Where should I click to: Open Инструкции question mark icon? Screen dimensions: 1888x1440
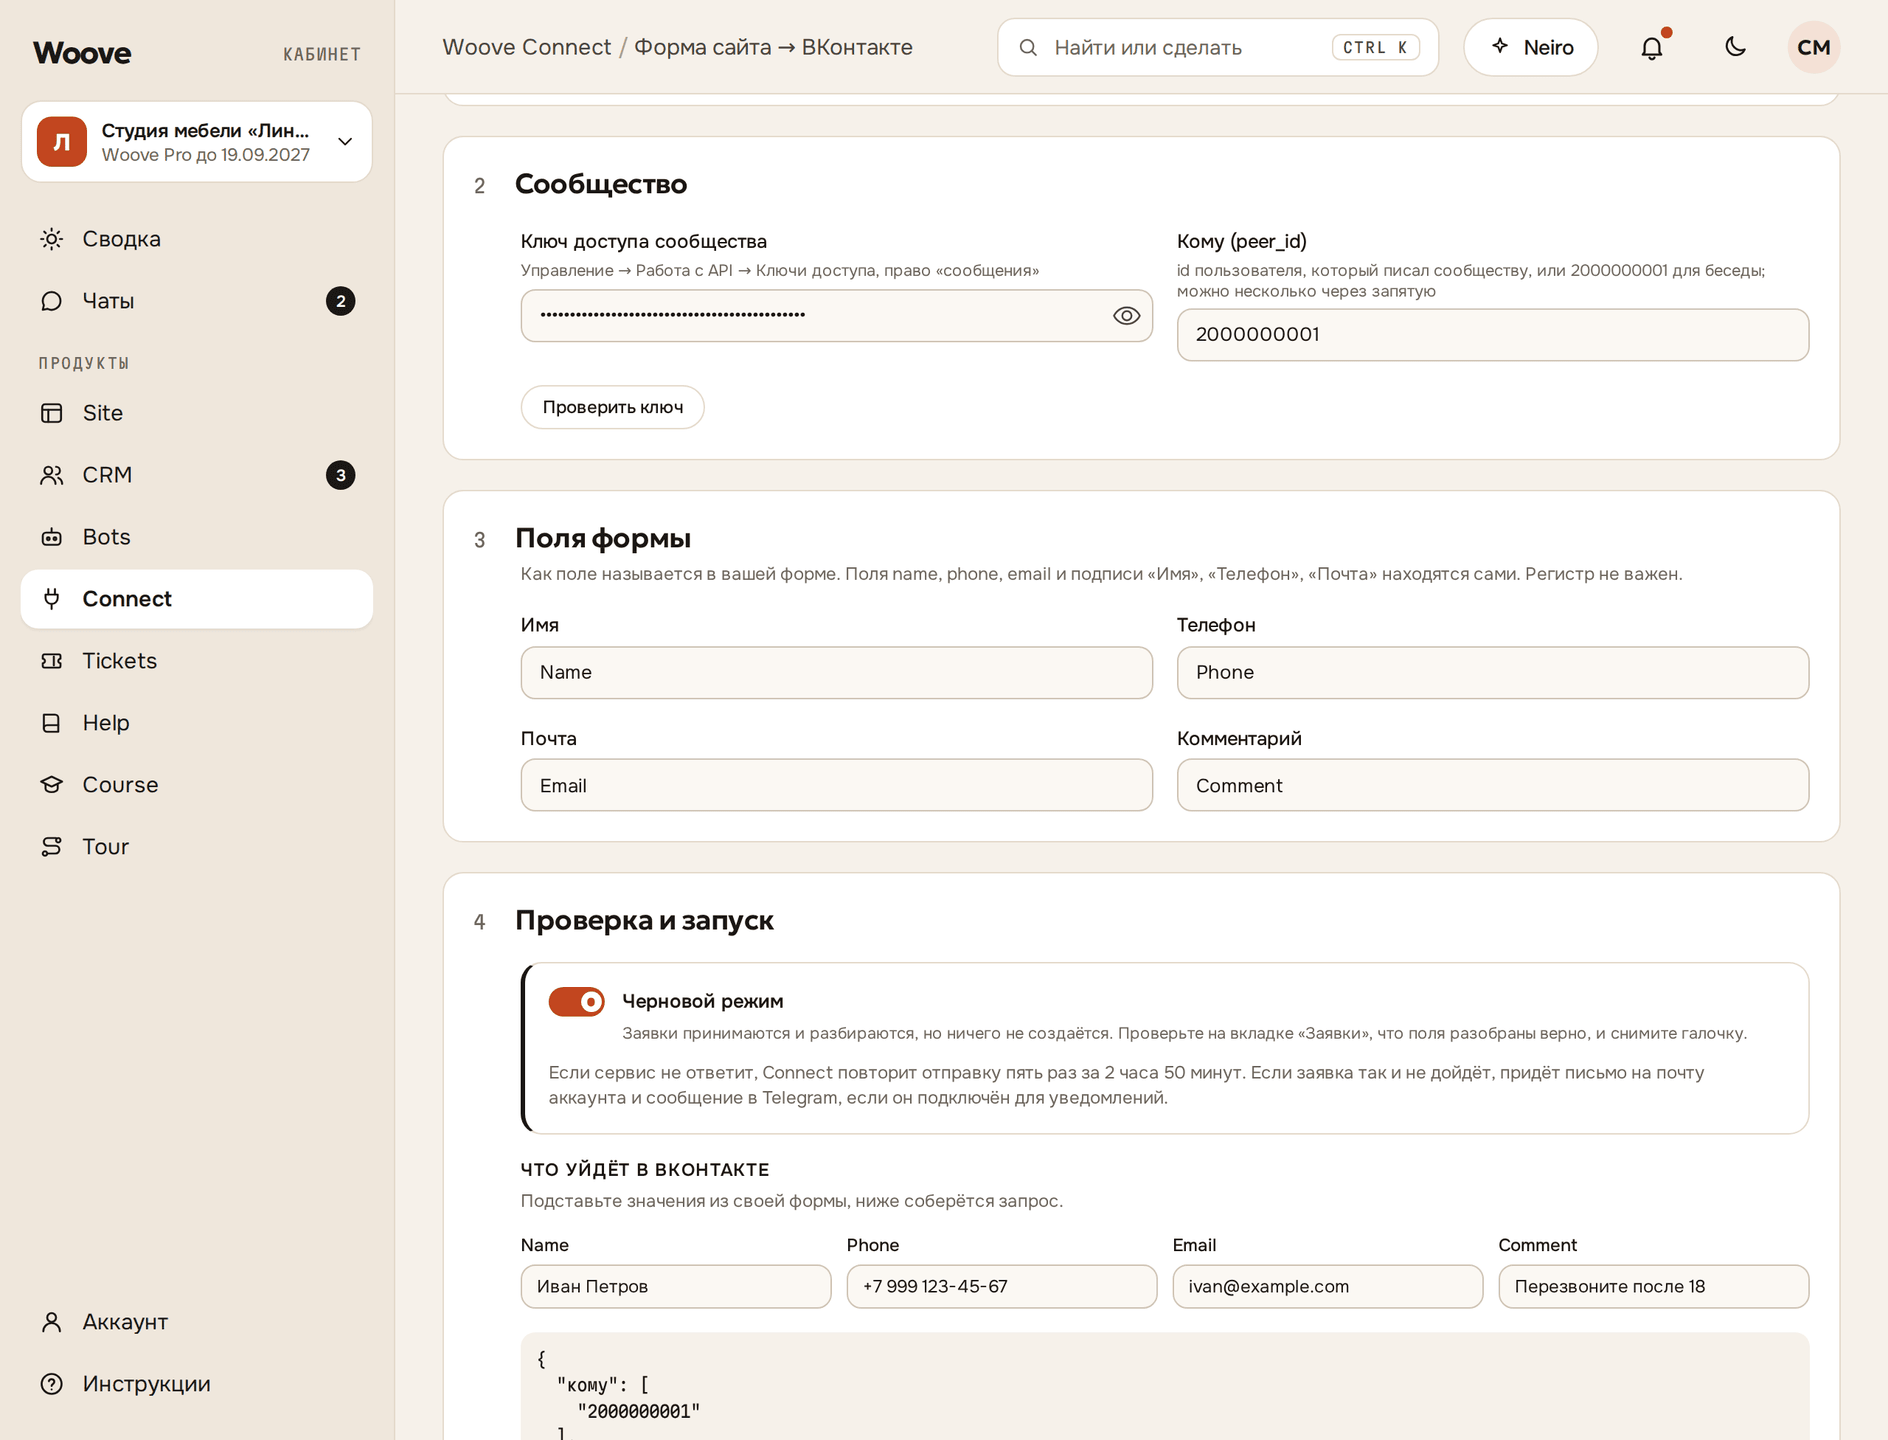52,1384
